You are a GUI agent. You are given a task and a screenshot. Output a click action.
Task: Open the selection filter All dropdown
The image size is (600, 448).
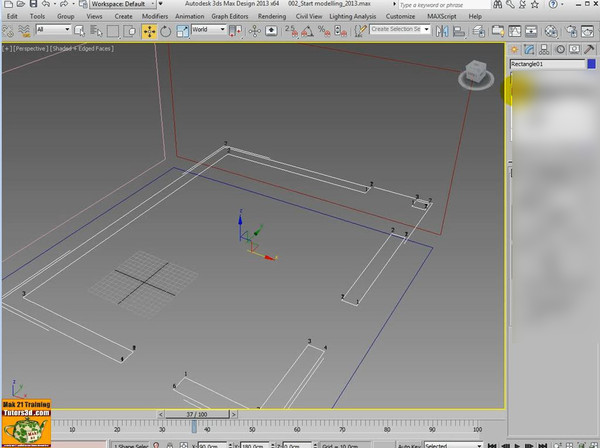coord(53,29)
